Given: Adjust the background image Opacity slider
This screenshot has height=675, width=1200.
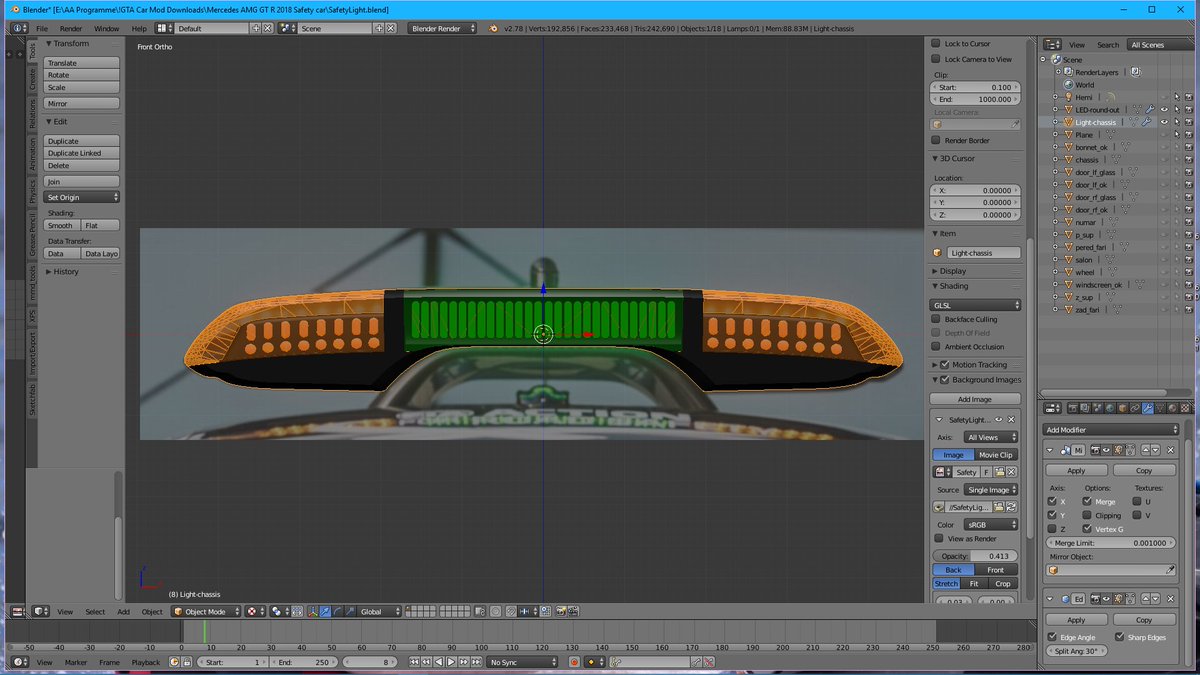Looking at the screenshot, I should tap(975, 555).
